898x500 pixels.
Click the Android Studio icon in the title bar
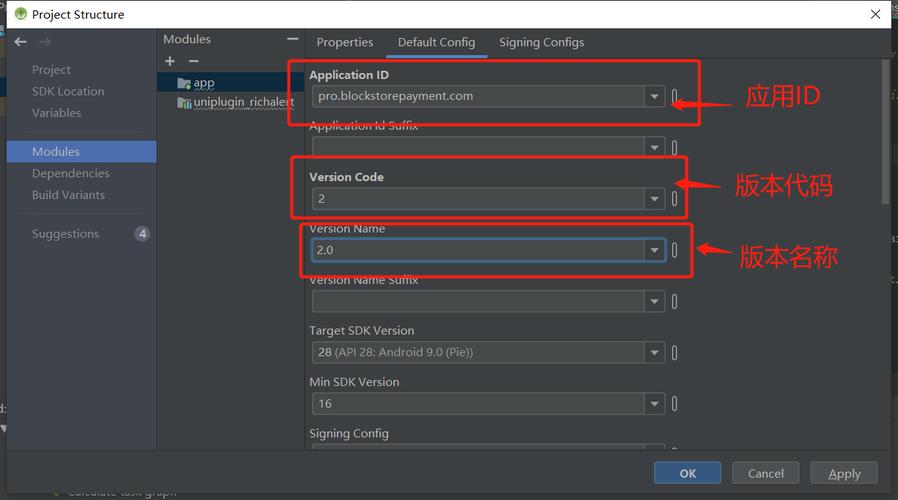21,14
